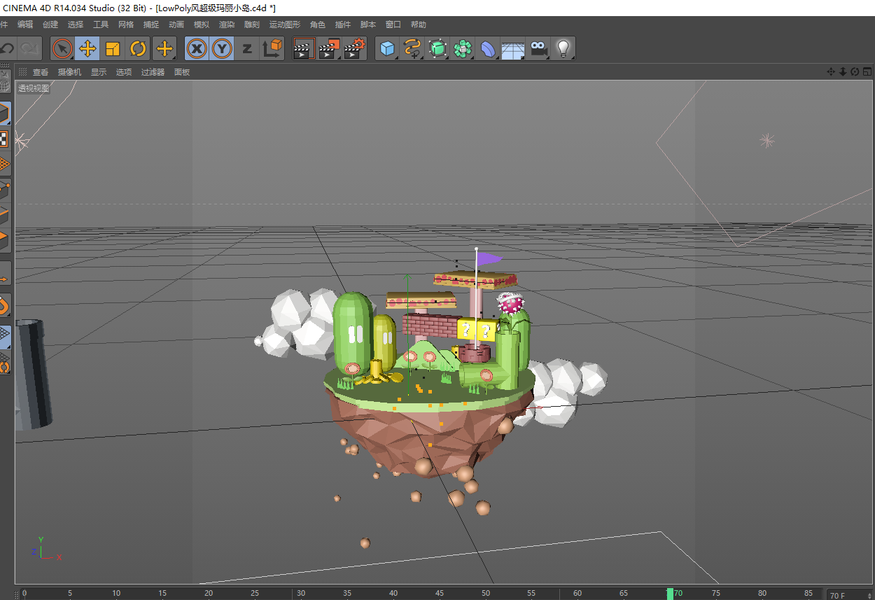Click the viewport menu grip handle
Viewport: 875px width, 600px height.
(23, 71)
